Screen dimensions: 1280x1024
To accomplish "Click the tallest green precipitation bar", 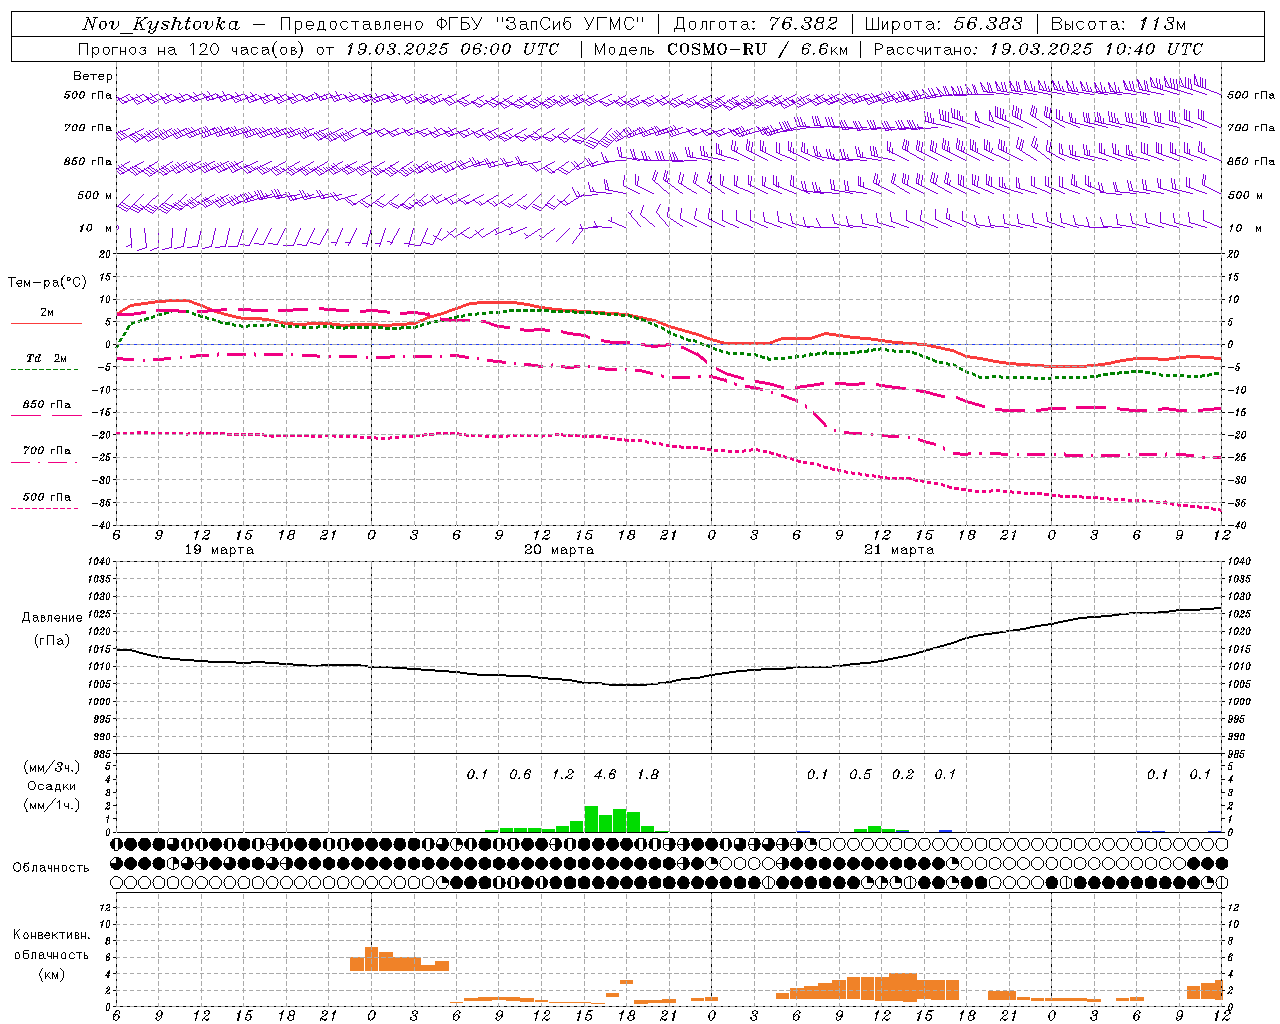I will 591,819.
